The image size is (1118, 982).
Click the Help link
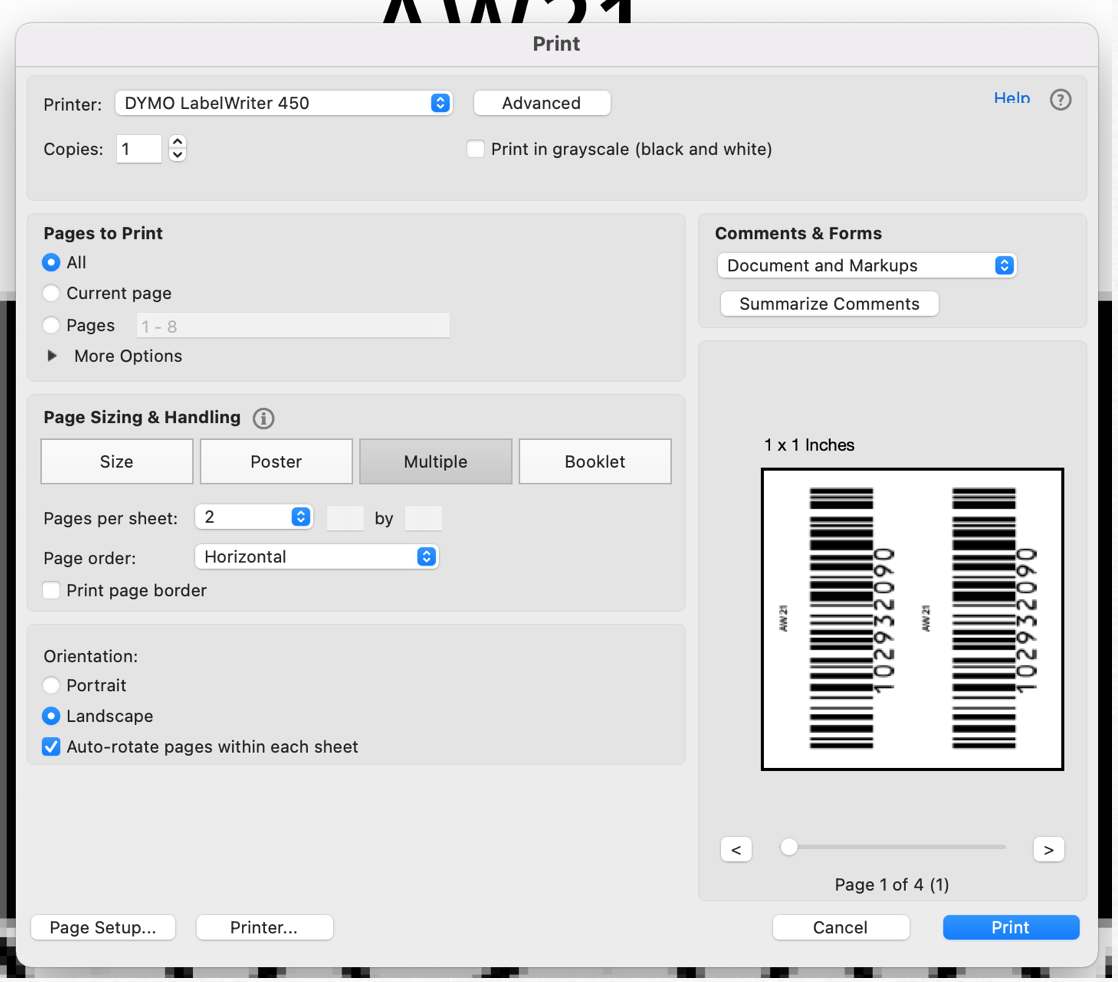[x=1012, y=98]
